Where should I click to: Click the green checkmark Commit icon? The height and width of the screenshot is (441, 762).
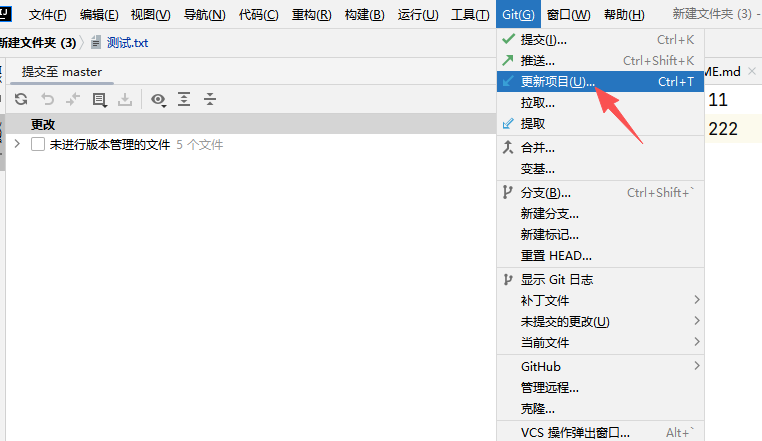[x=508, y=39]
